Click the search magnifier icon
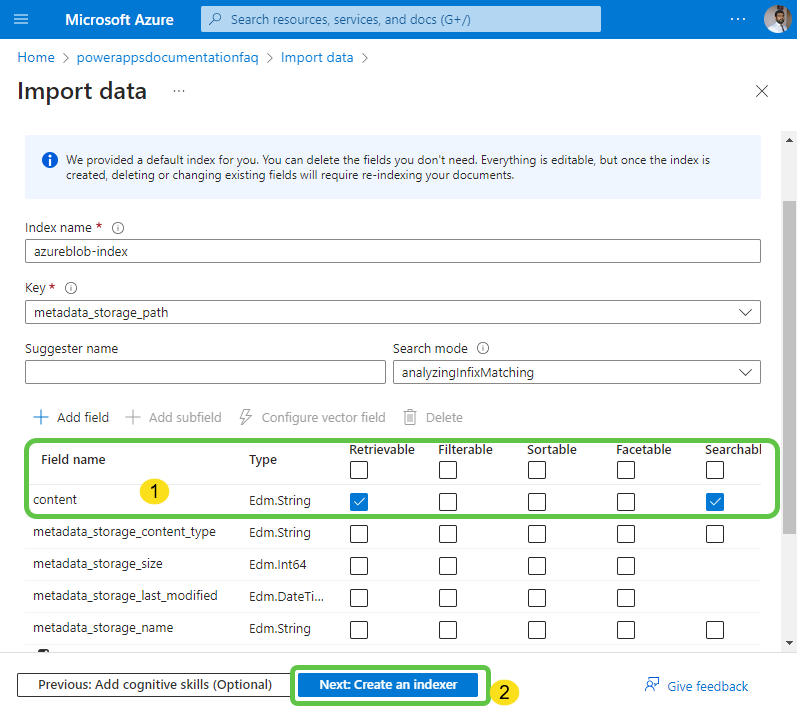Viewport: 797px width, 713px height. click(x=215, y=19)
